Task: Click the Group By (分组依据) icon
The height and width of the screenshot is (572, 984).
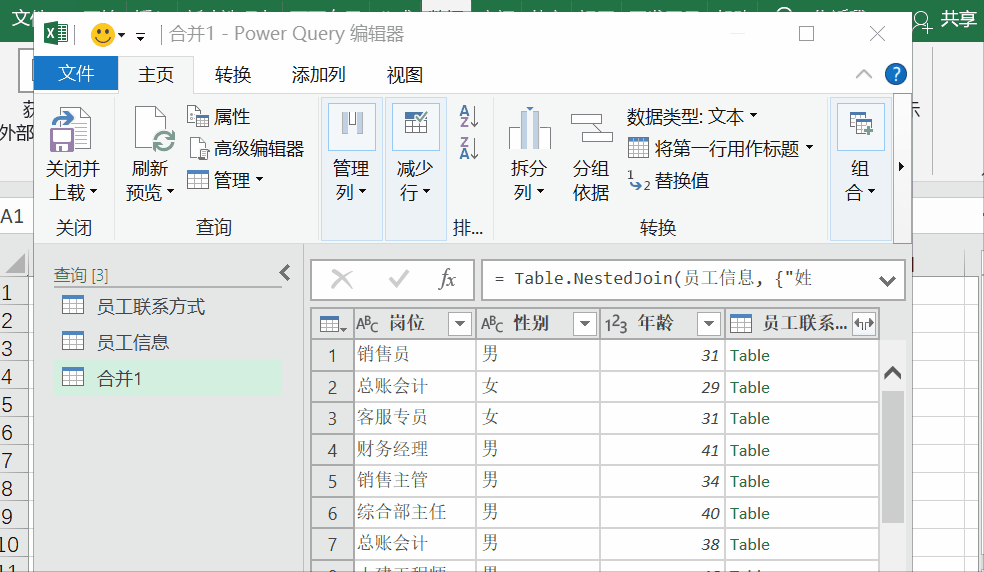Action: (591, 129)
